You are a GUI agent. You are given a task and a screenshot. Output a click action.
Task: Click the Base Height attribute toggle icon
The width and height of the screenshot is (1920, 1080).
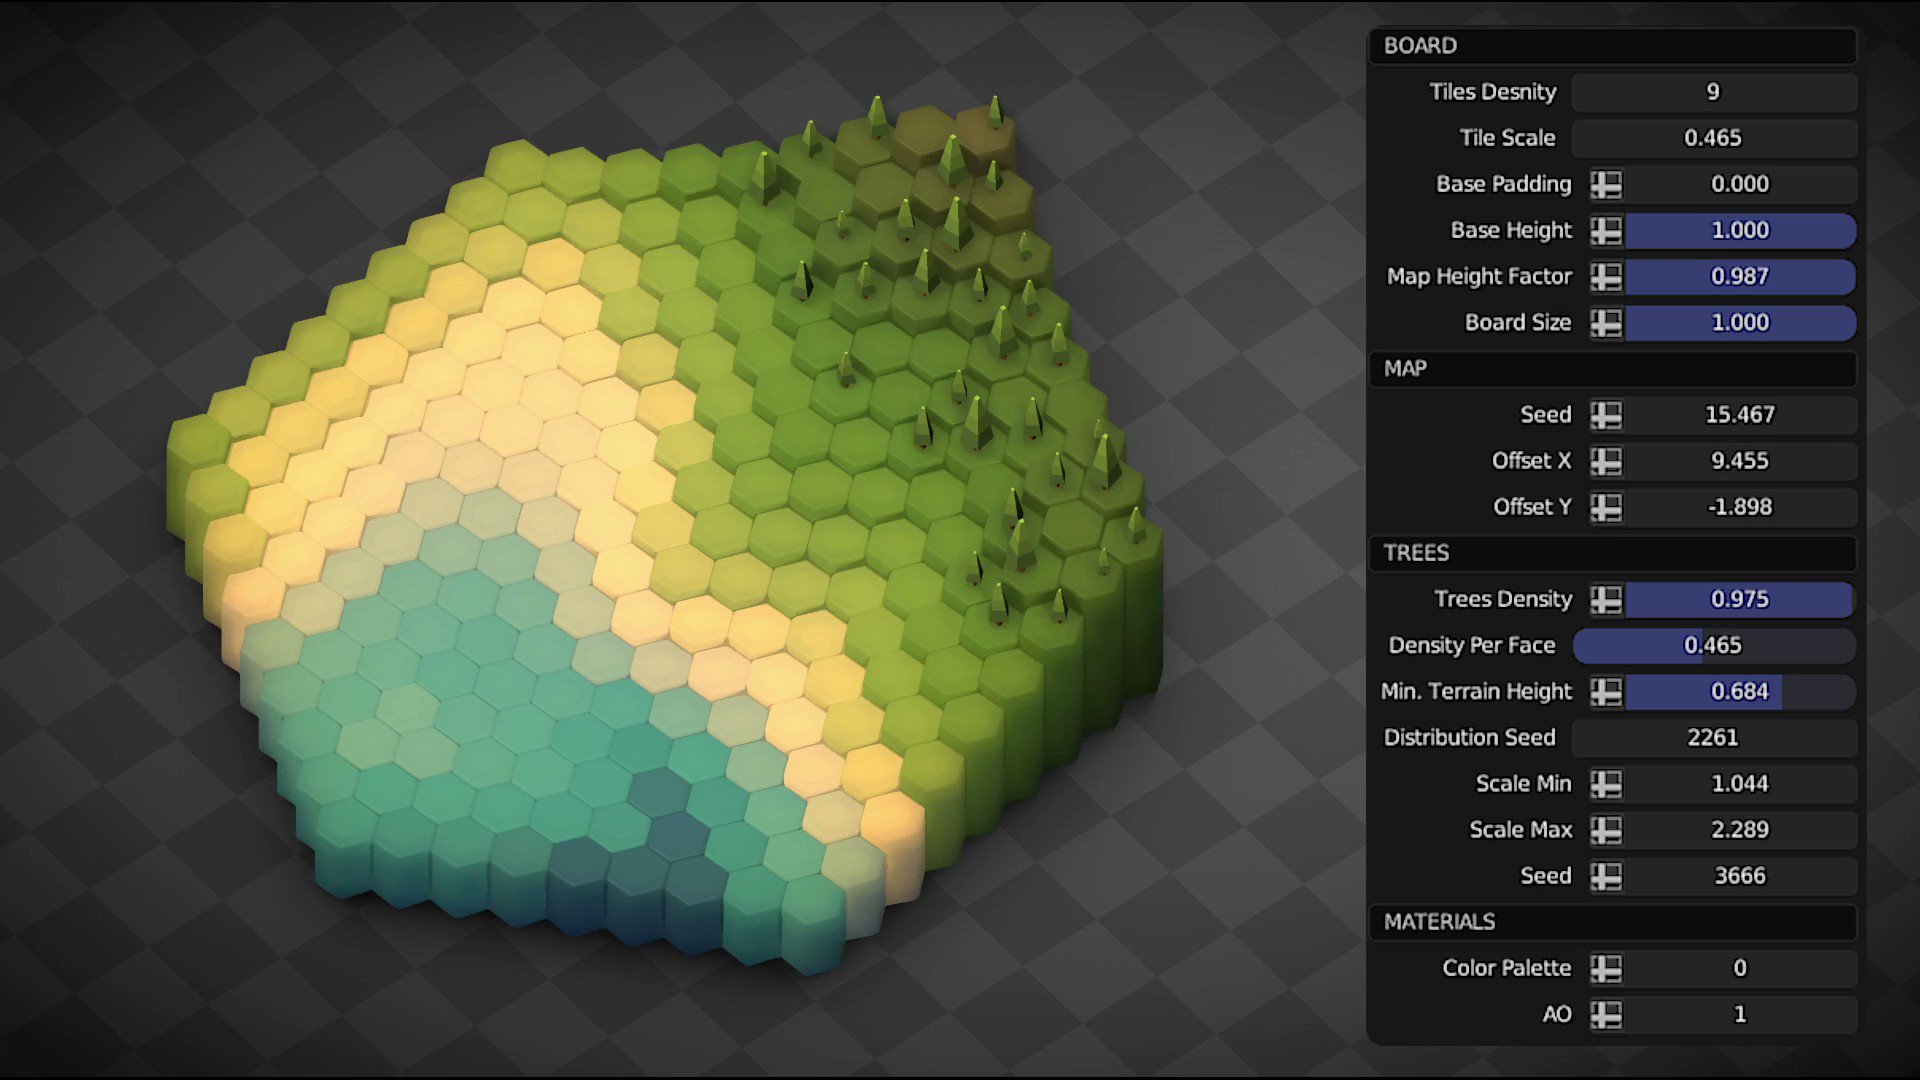coord(1606,230)
